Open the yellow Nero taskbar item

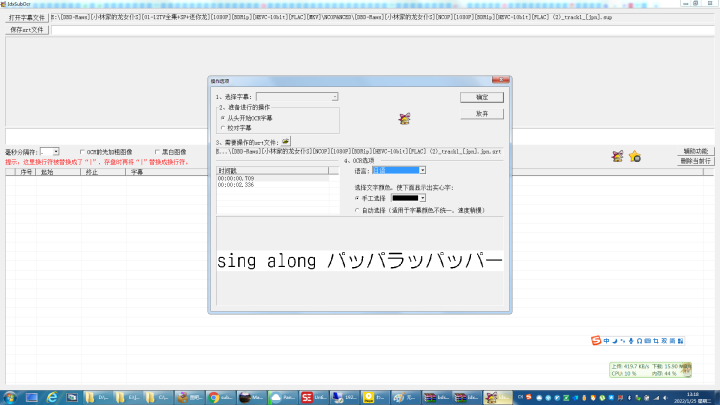376,398
